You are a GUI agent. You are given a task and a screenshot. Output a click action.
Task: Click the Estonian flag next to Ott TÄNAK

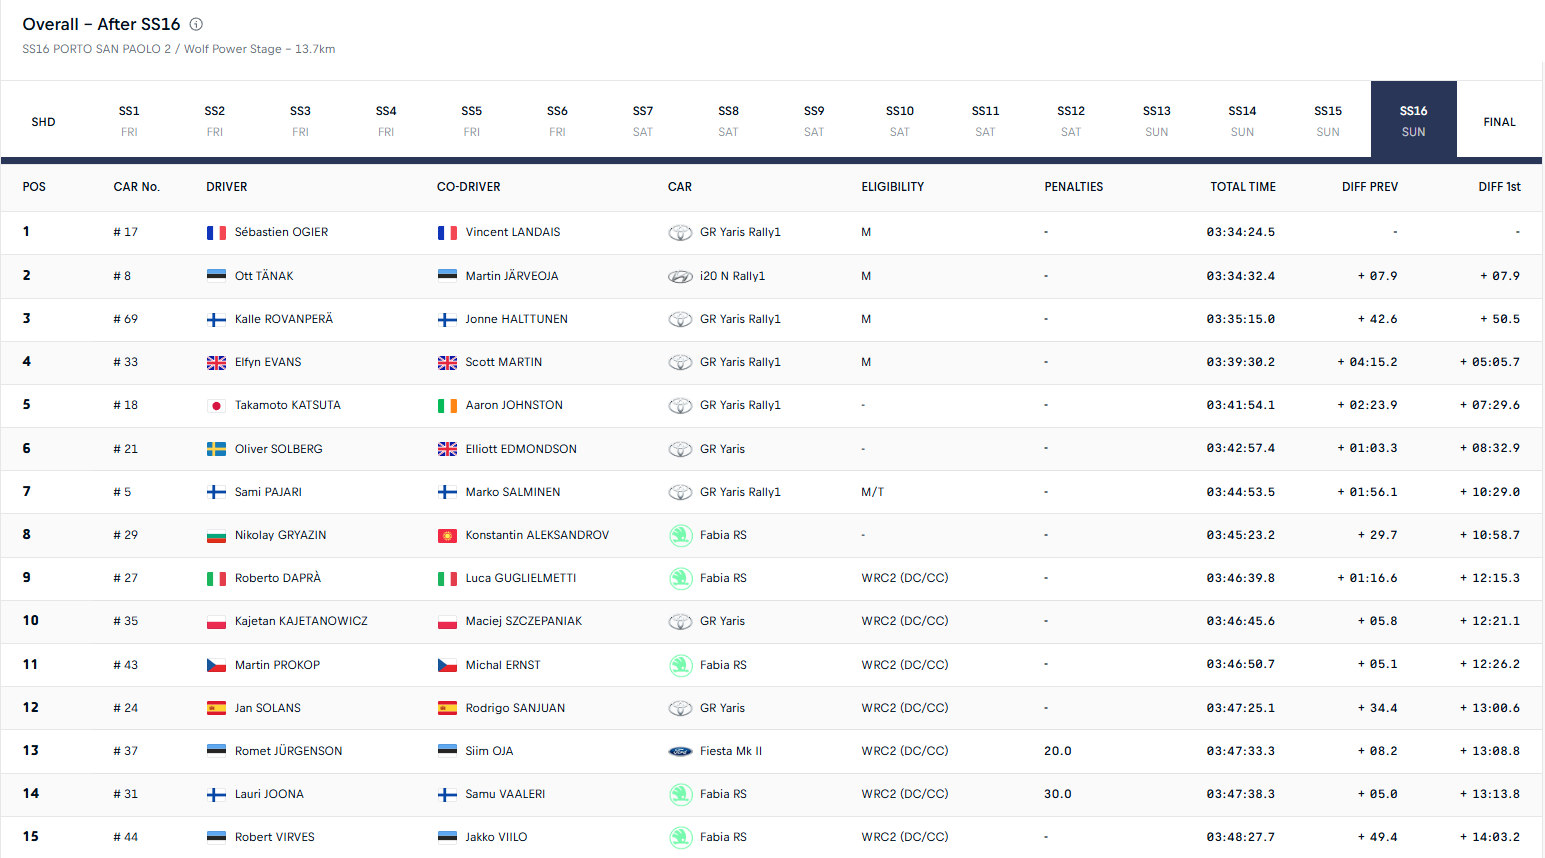click(216, 276)
